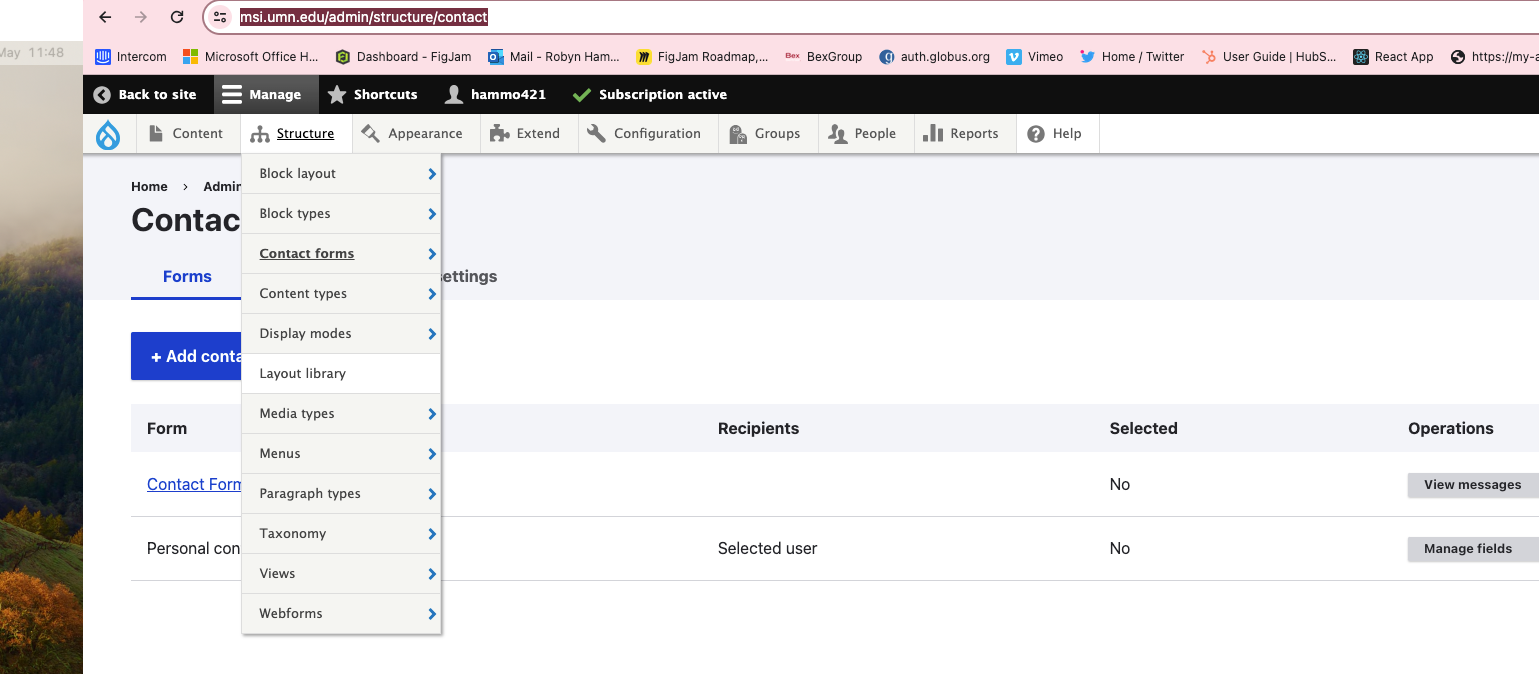Click the Drupal drop logo icon
This screenshot has height=674, width=1539.
[107, 134]
